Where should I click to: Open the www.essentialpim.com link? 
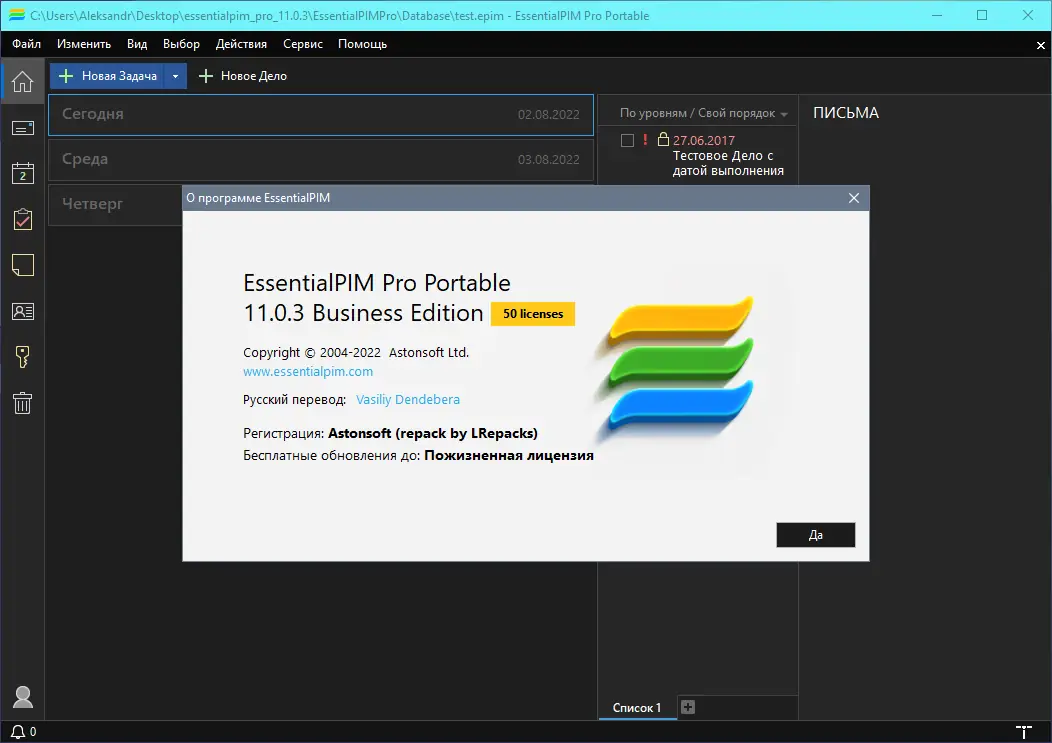click(308, 371)
